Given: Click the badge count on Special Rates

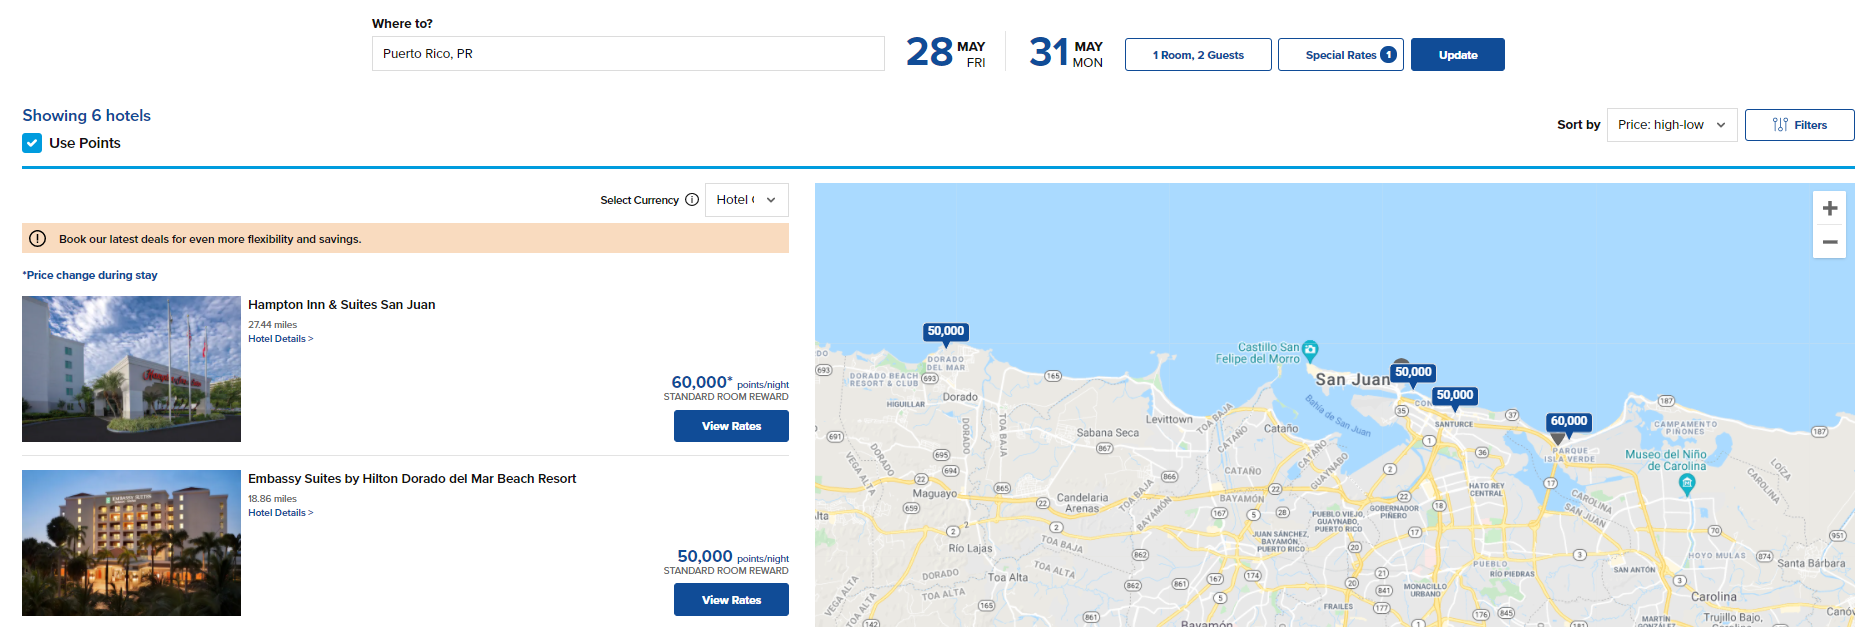Looking at the screenshot, I should tap(1388, 55).
